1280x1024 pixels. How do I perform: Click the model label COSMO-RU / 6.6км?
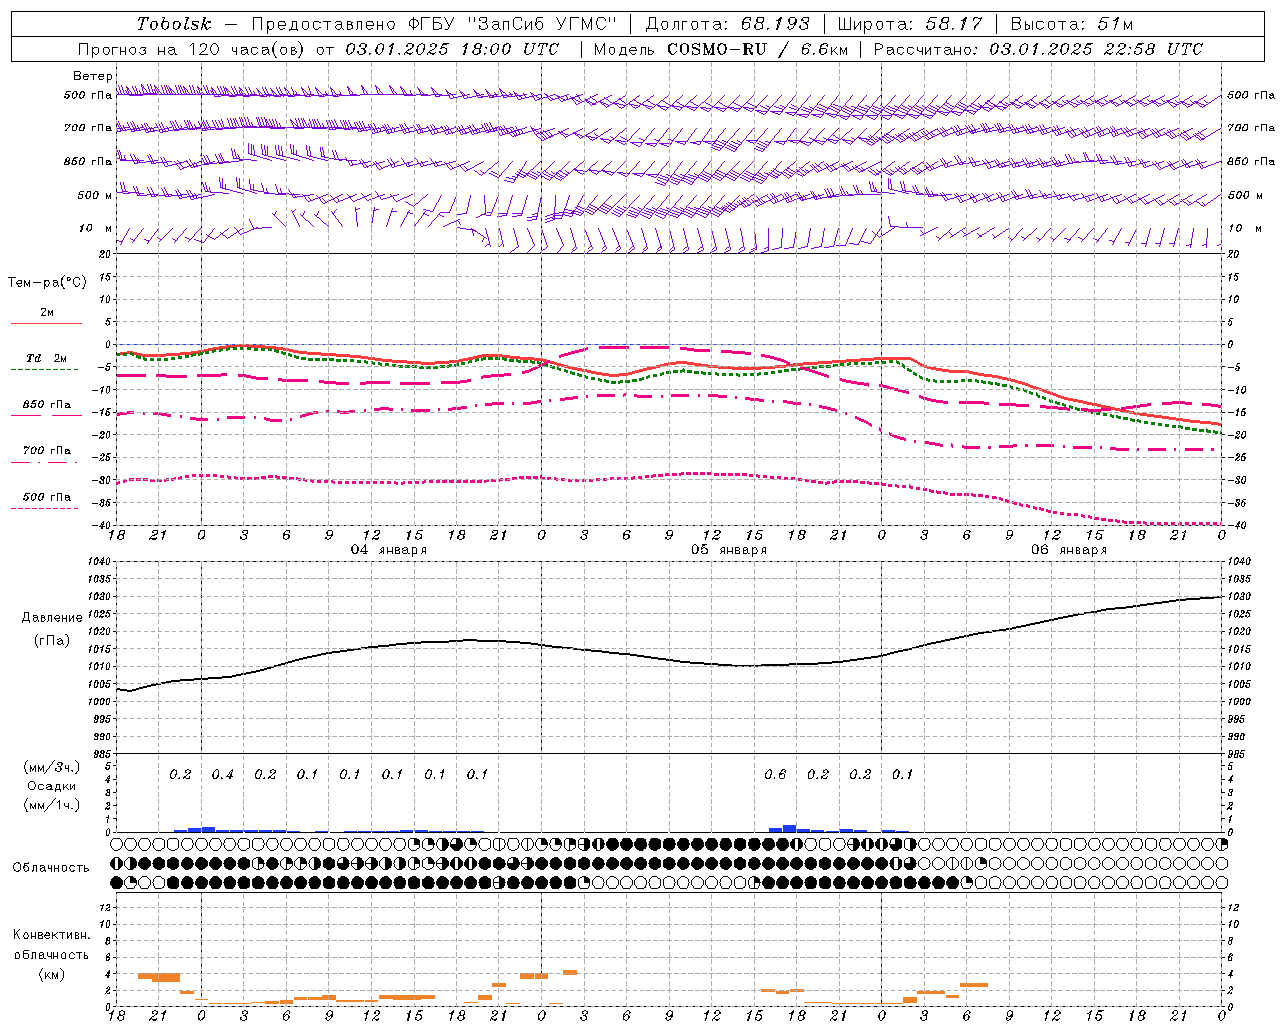pos(757,49)
